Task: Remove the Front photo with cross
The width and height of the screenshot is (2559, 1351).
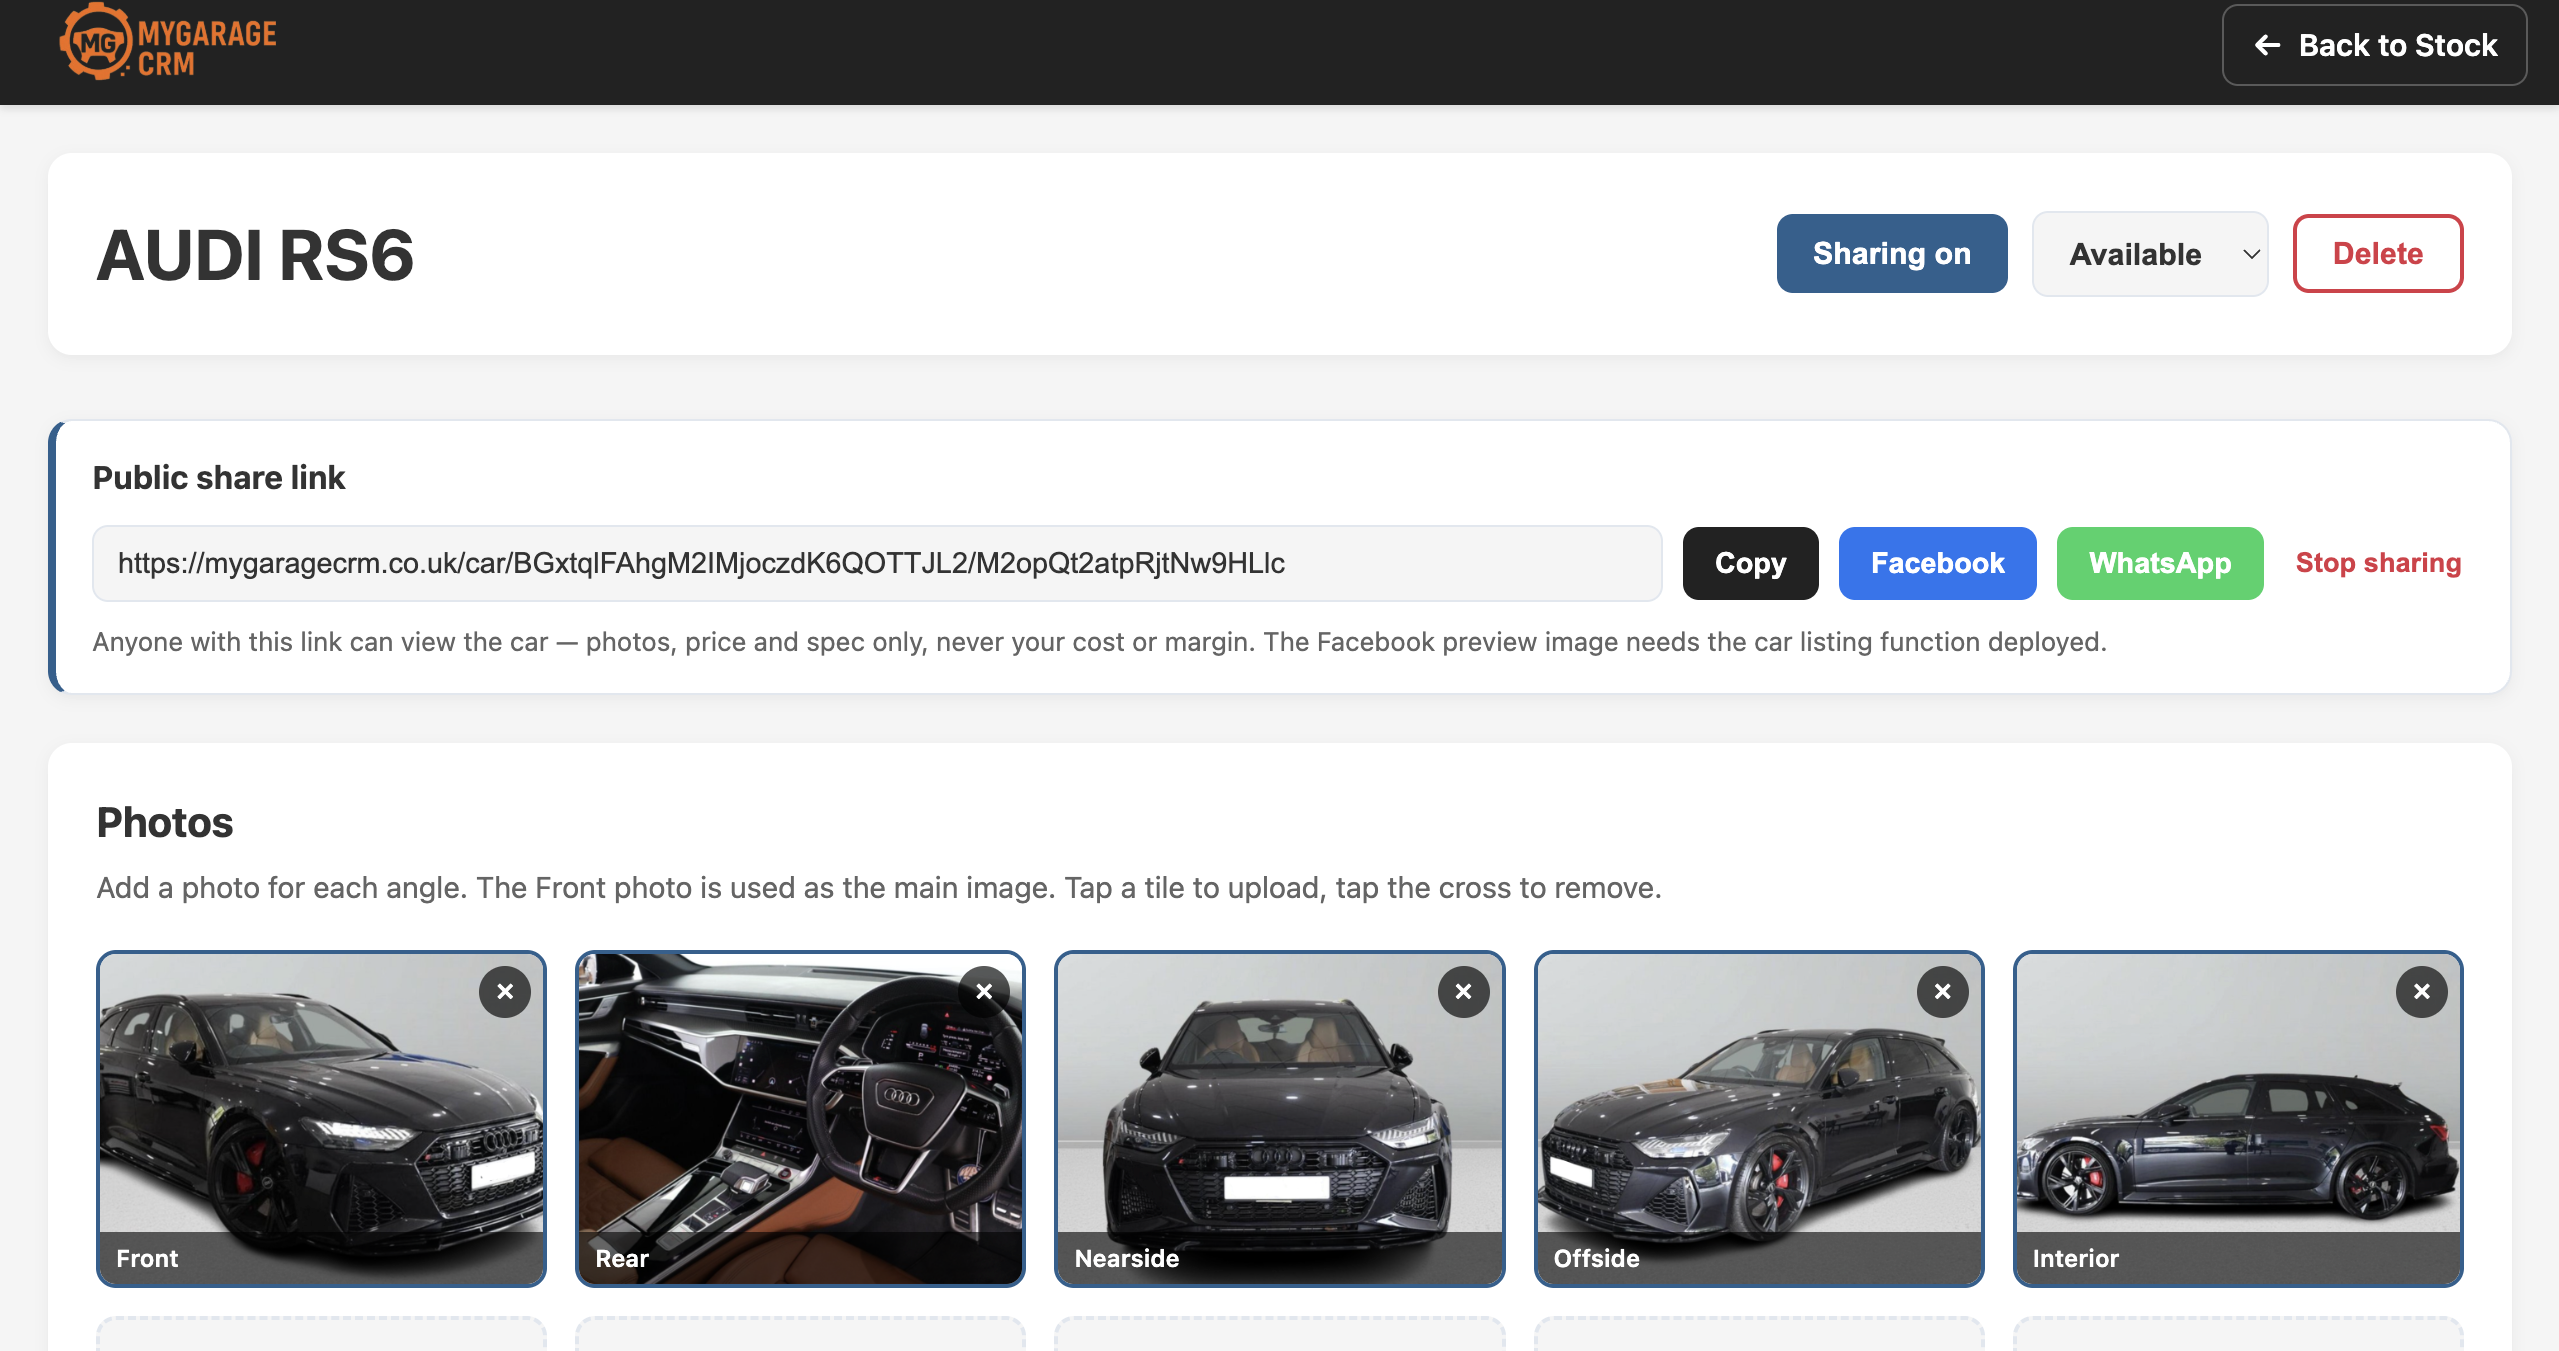Action: pyautogui.click(x=505, y=992)
